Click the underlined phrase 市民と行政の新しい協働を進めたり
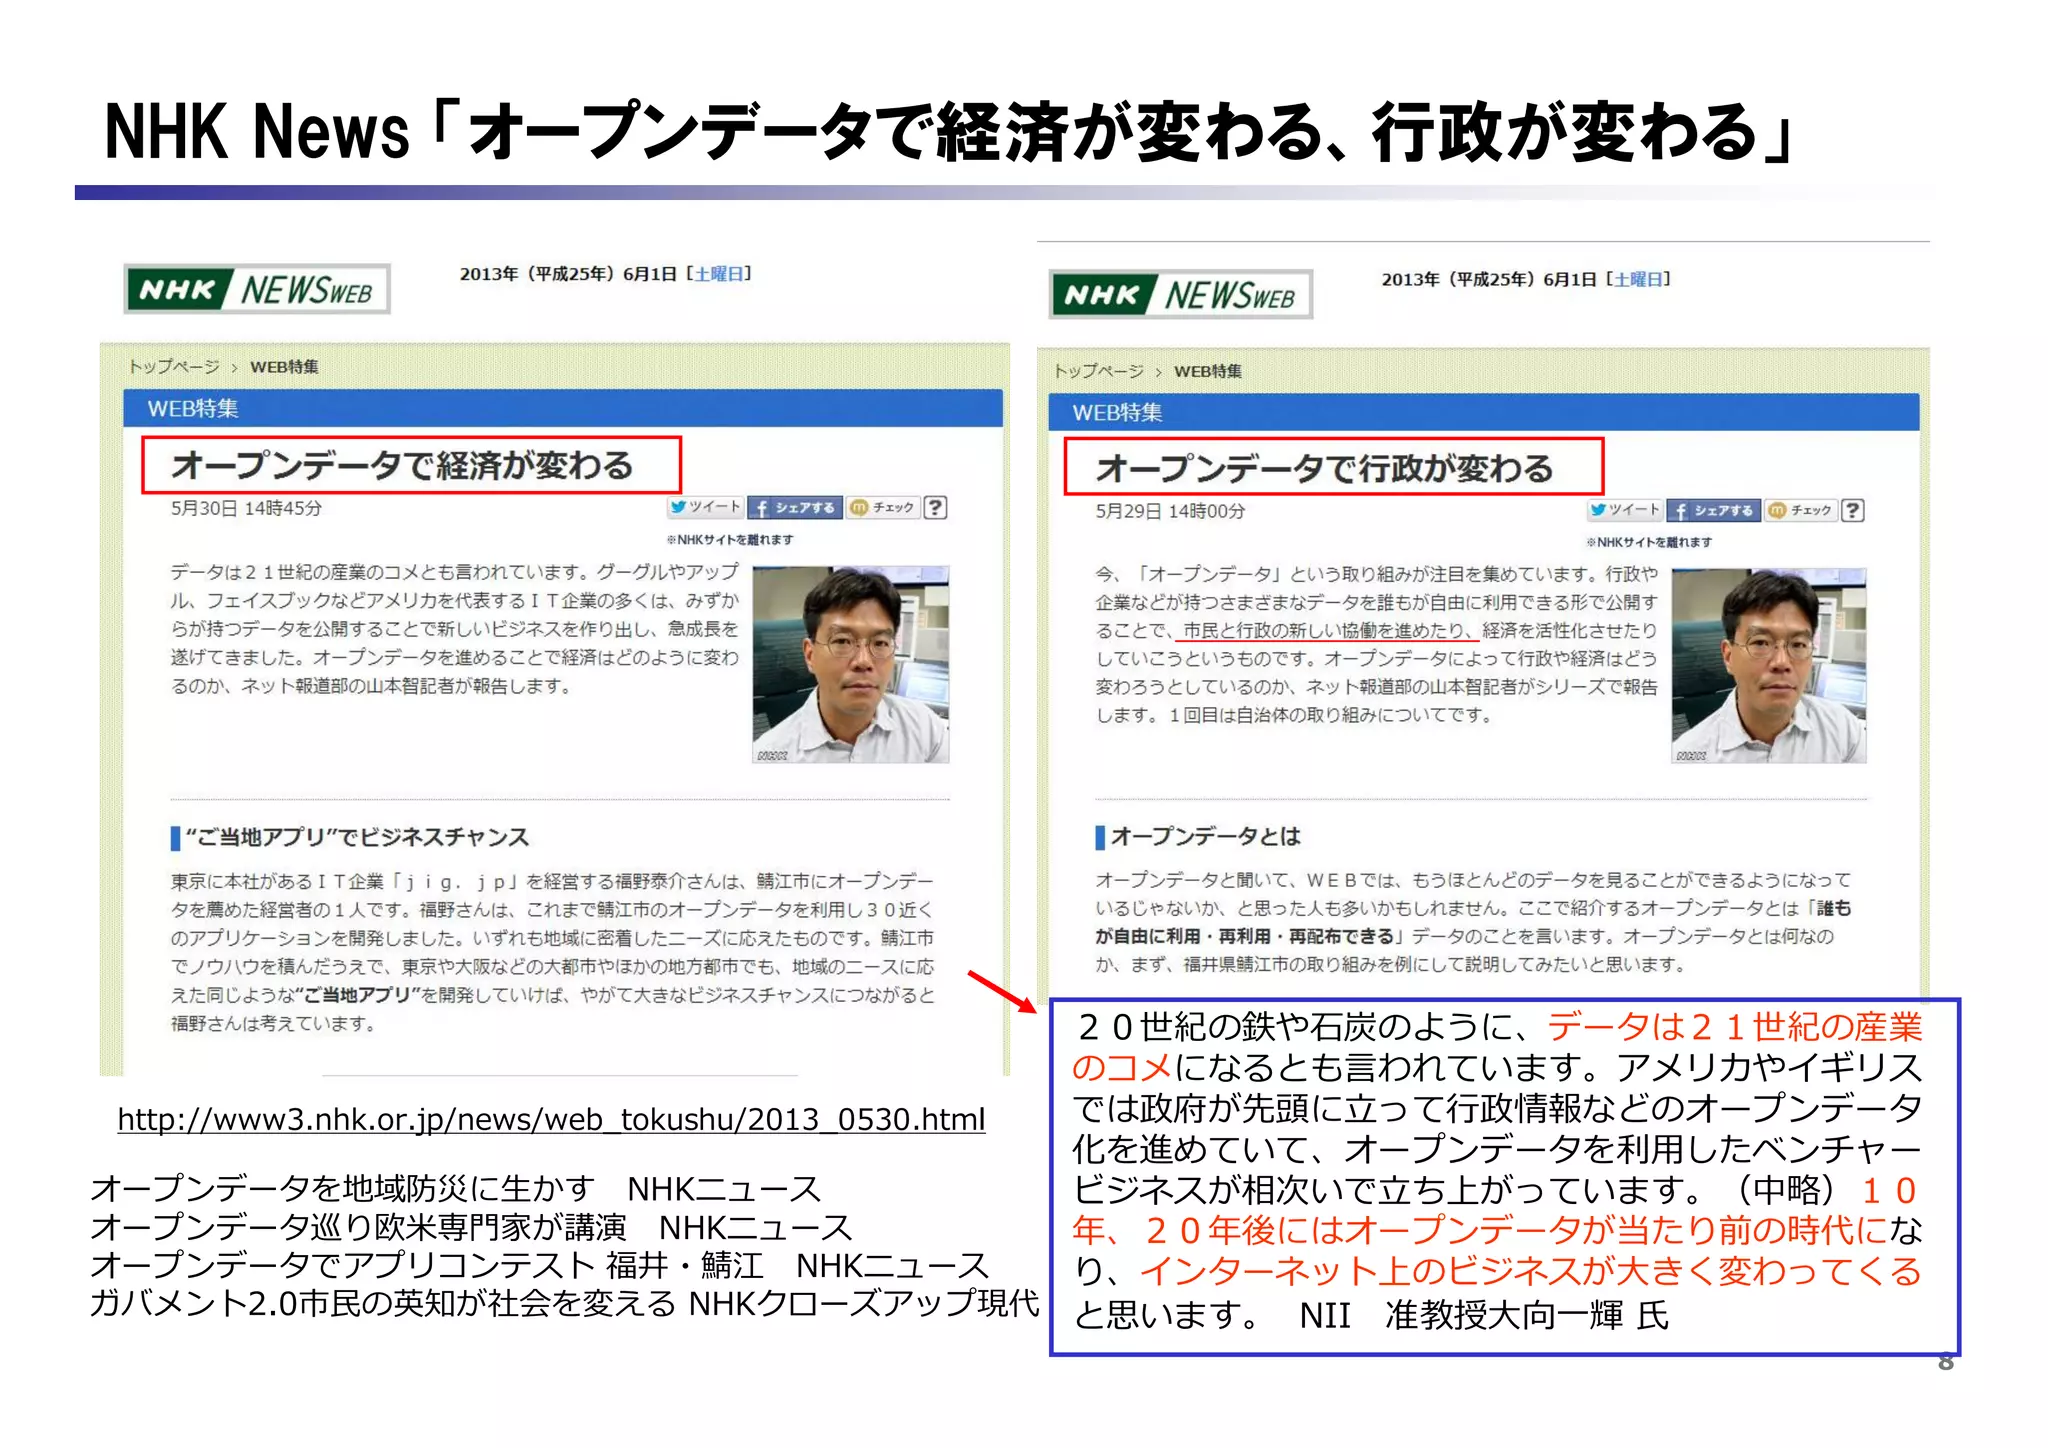2048x1448 pixels. click(x=1326, y=630)
